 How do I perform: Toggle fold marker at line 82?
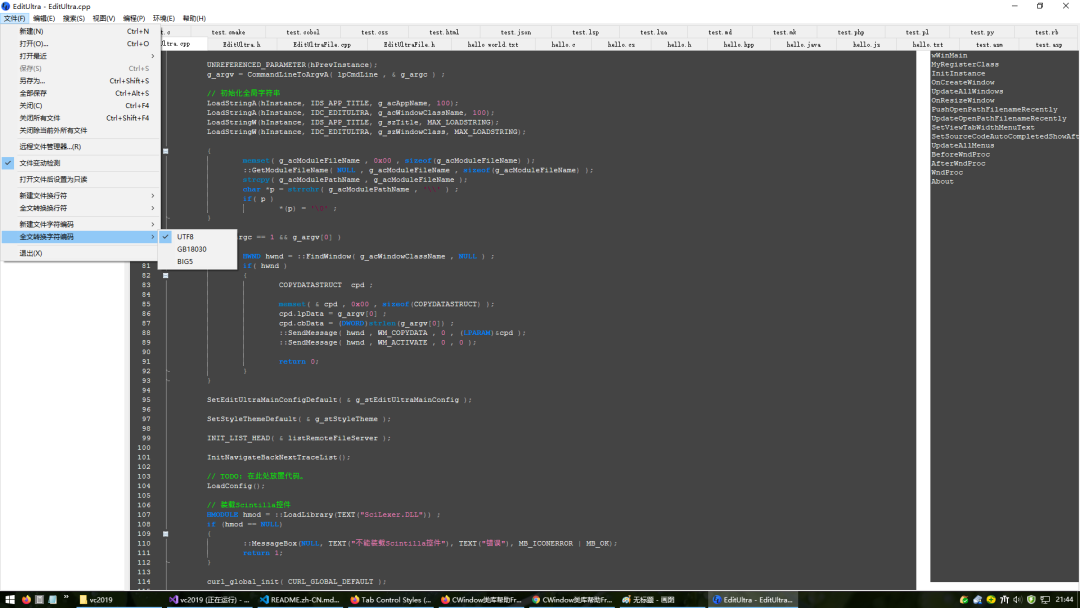(165, 275)
